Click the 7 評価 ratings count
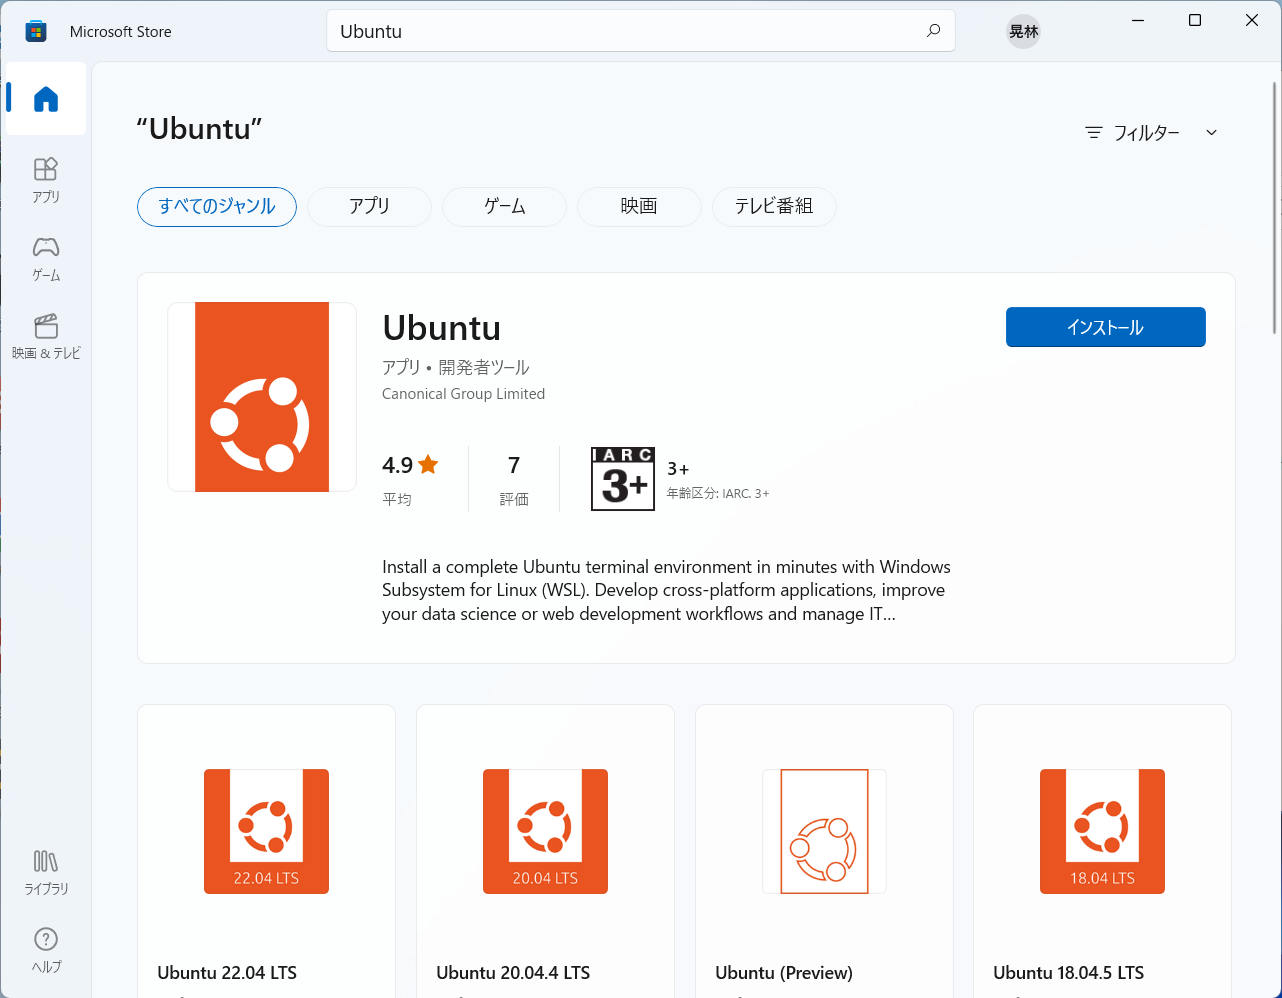Image resolution: width=1282 pixels, height=998 pixels. coord(514,479)
